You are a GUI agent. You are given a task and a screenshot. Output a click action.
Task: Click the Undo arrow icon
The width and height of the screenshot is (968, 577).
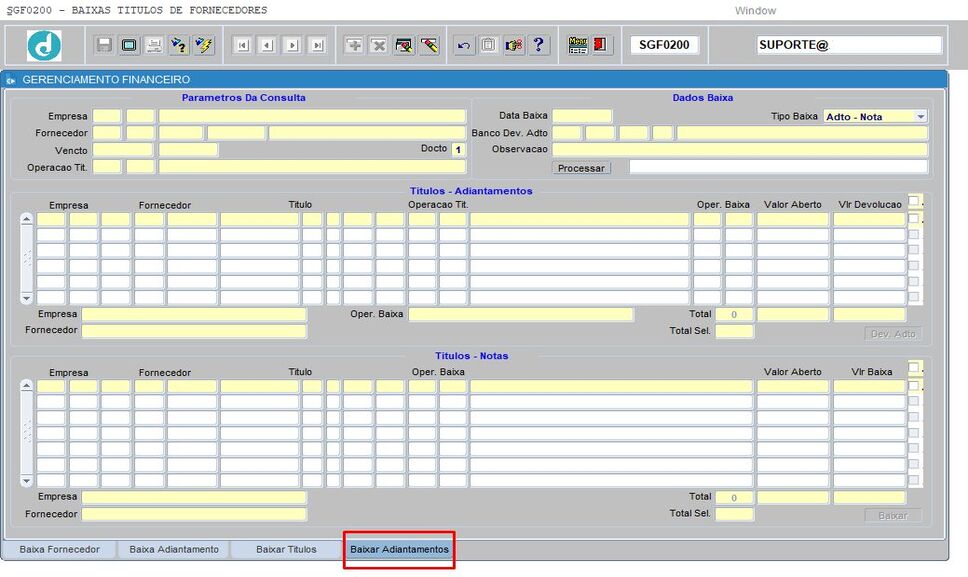tap(464, 45)
